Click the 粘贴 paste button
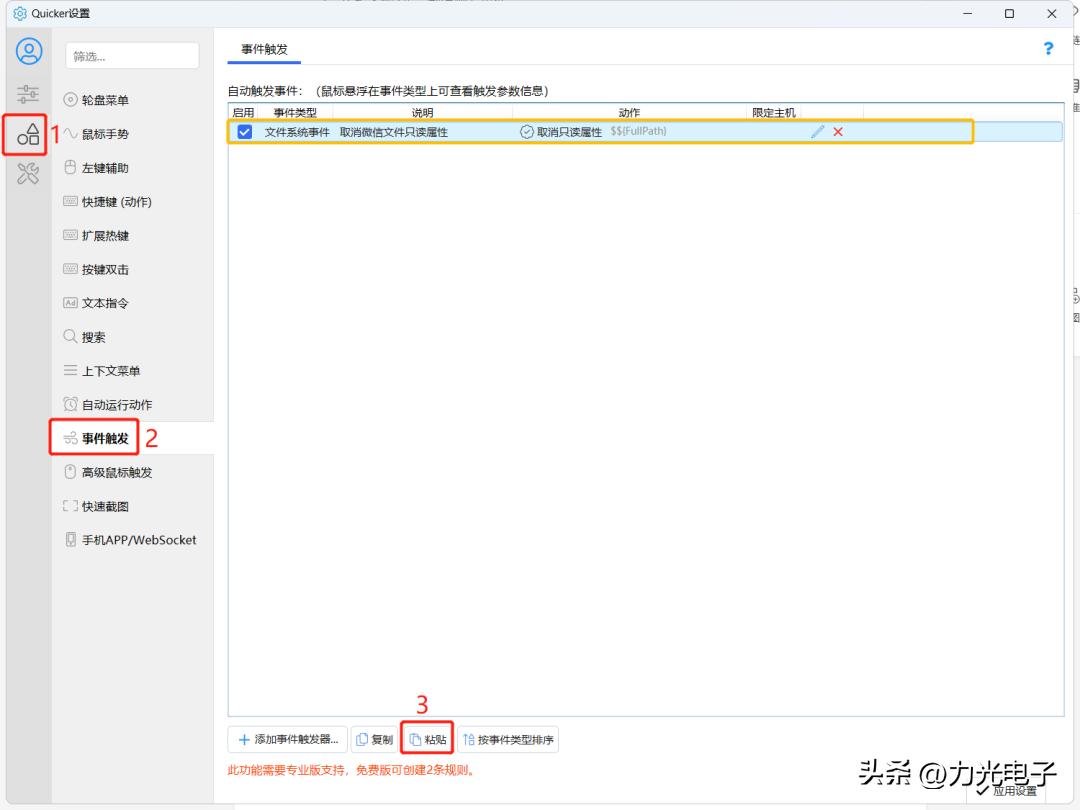 428,739
